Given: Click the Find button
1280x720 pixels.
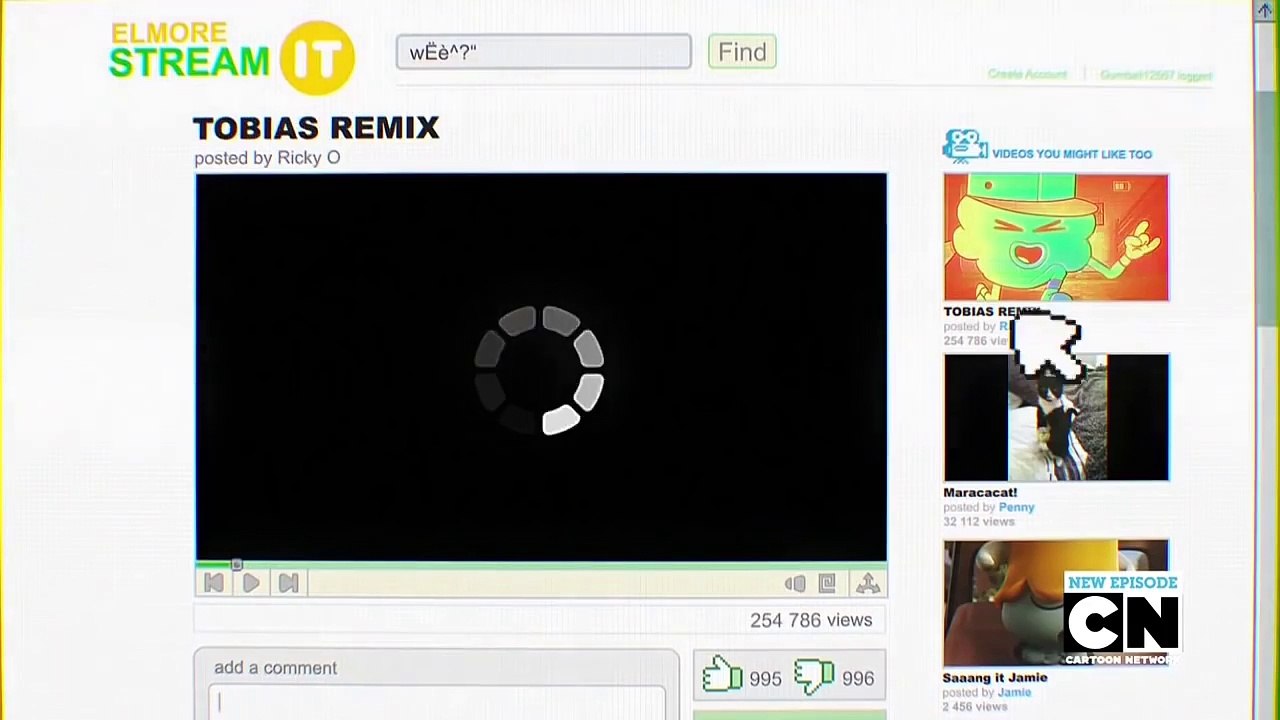Looking at the screenshot, I should click(x=742, y=52).
